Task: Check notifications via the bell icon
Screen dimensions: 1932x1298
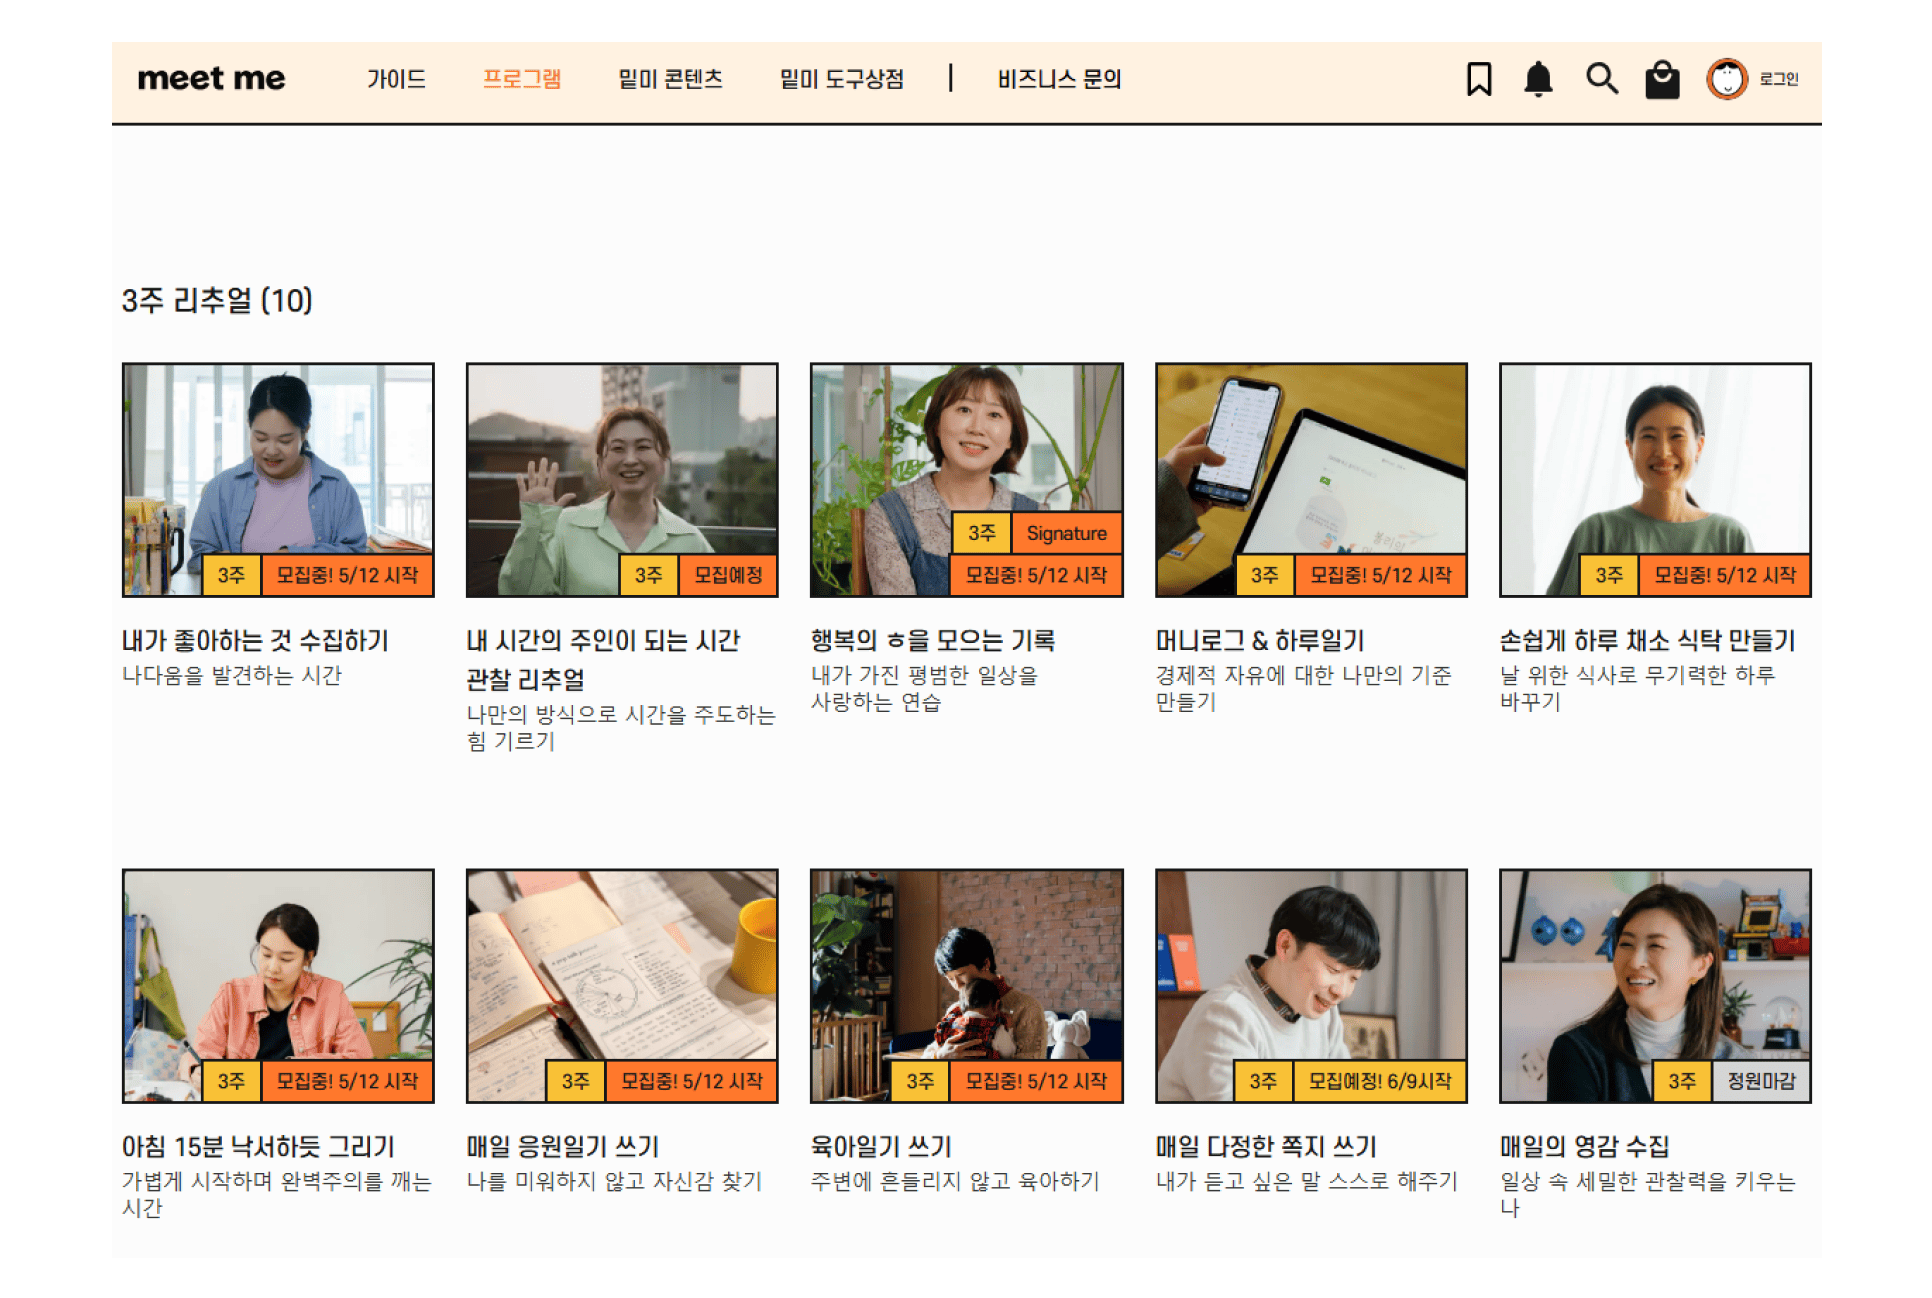Action: pyautogui.click(x=1538, y=78)
